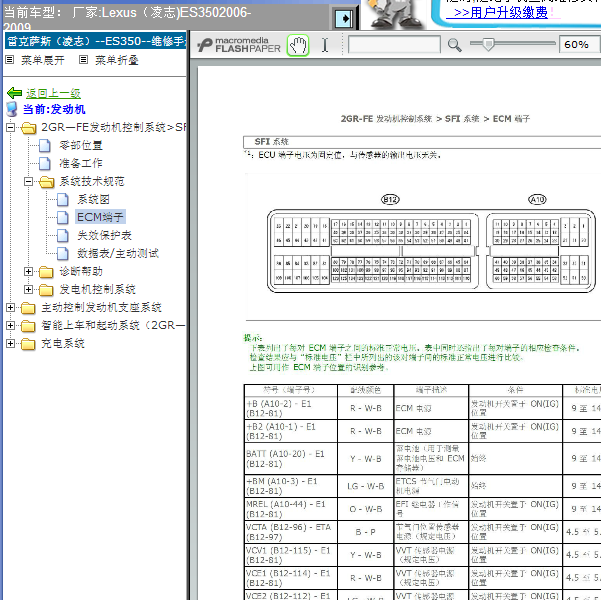Click the page icon for ECM端子
Screen dimensions: 601x600
coord(63,217)
